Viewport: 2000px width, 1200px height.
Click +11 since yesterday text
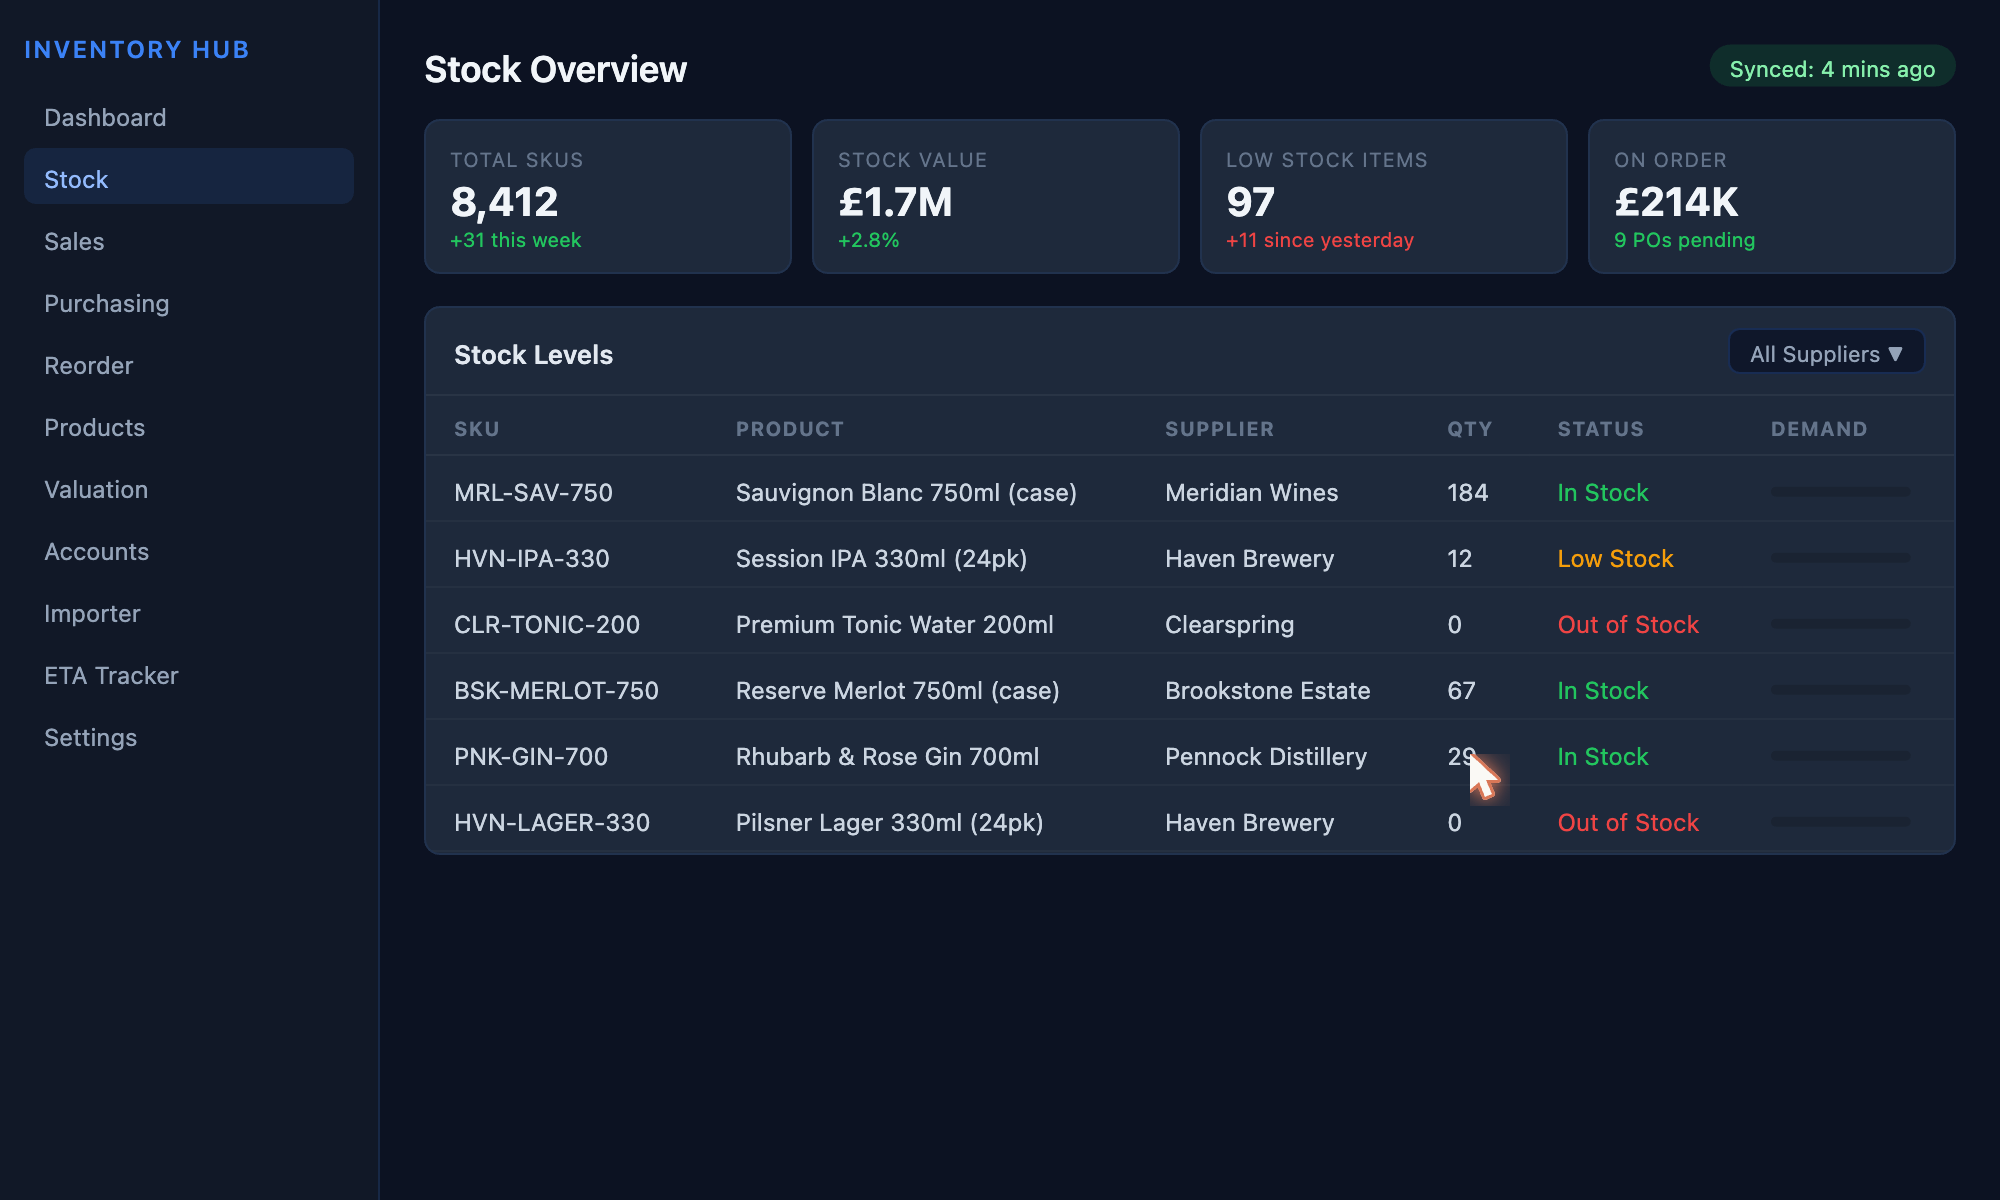pyautogui.click(x=1320, y=240)
